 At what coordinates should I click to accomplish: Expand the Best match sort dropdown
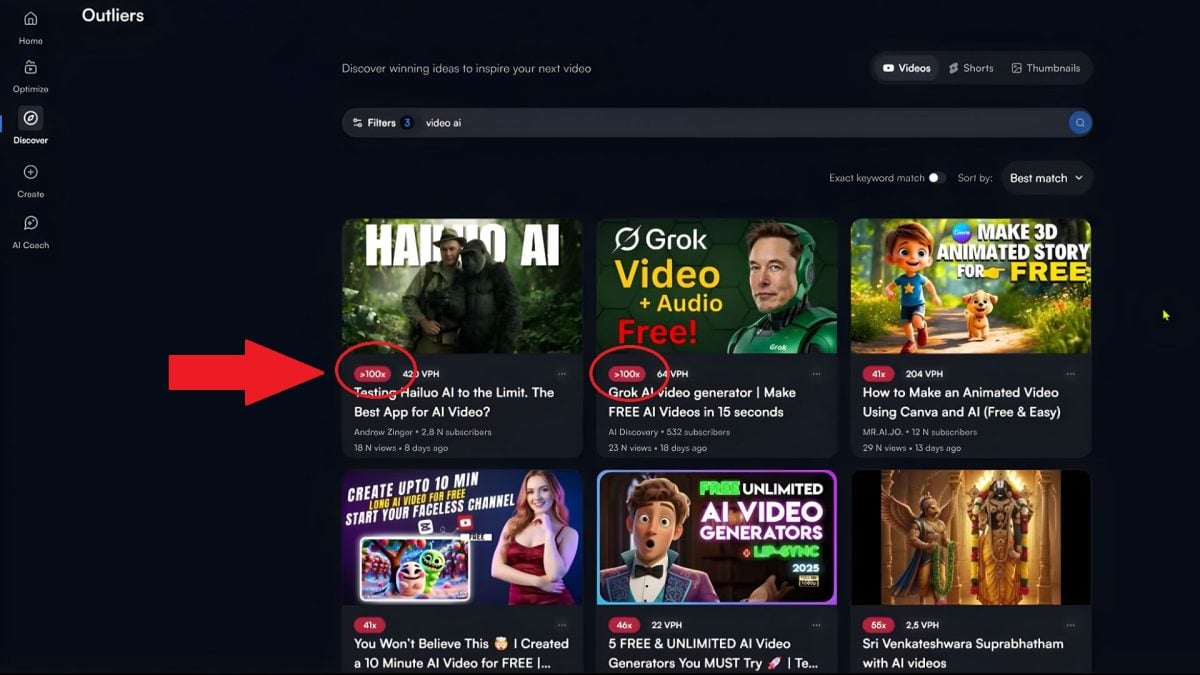click(1044, 177)
